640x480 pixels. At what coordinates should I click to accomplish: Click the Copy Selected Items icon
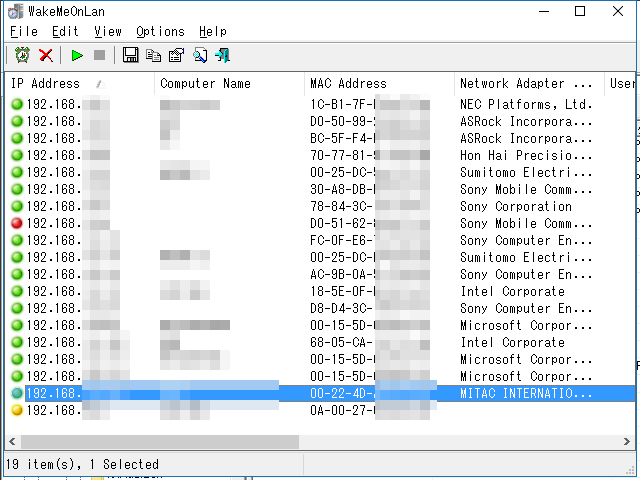153,55
